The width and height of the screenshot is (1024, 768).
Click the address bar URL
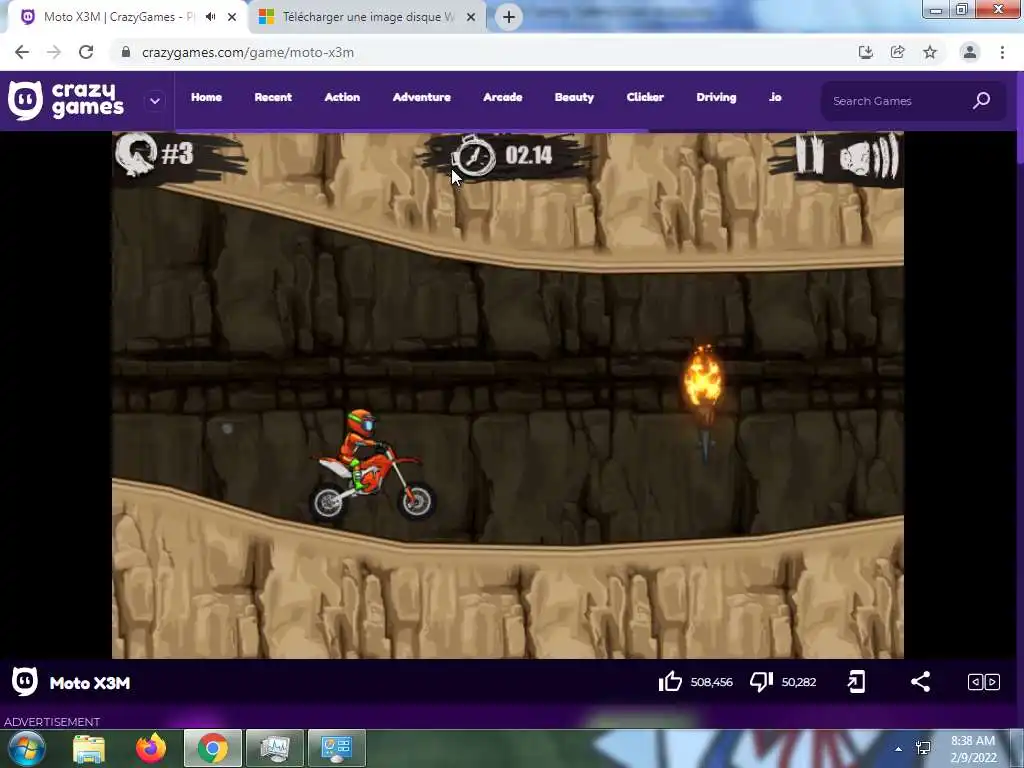(248, 52)
